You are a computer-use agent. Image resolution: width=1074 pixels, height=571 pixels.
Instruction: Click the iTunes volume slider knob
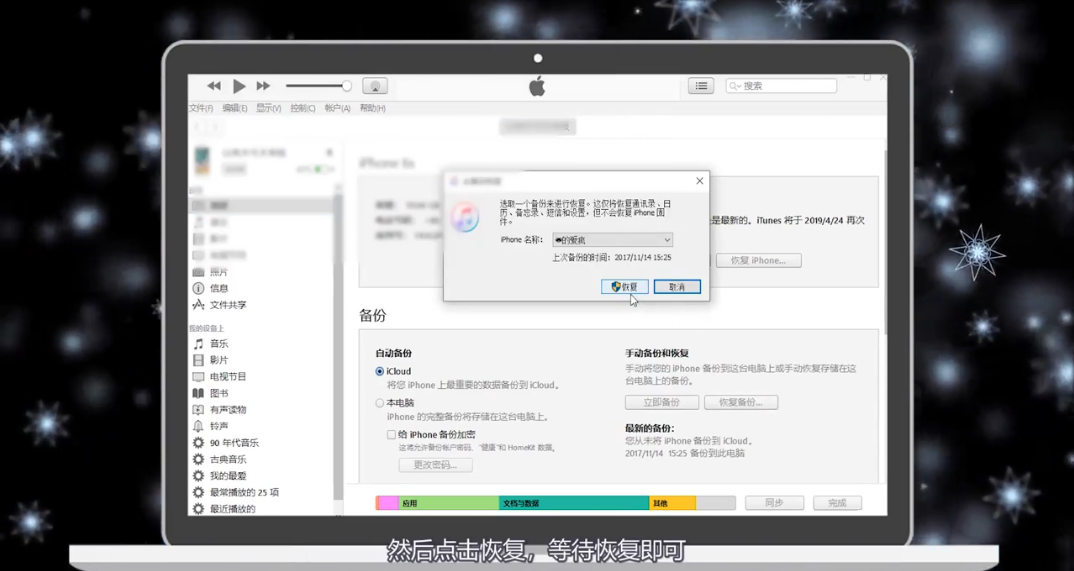point(347,86)
